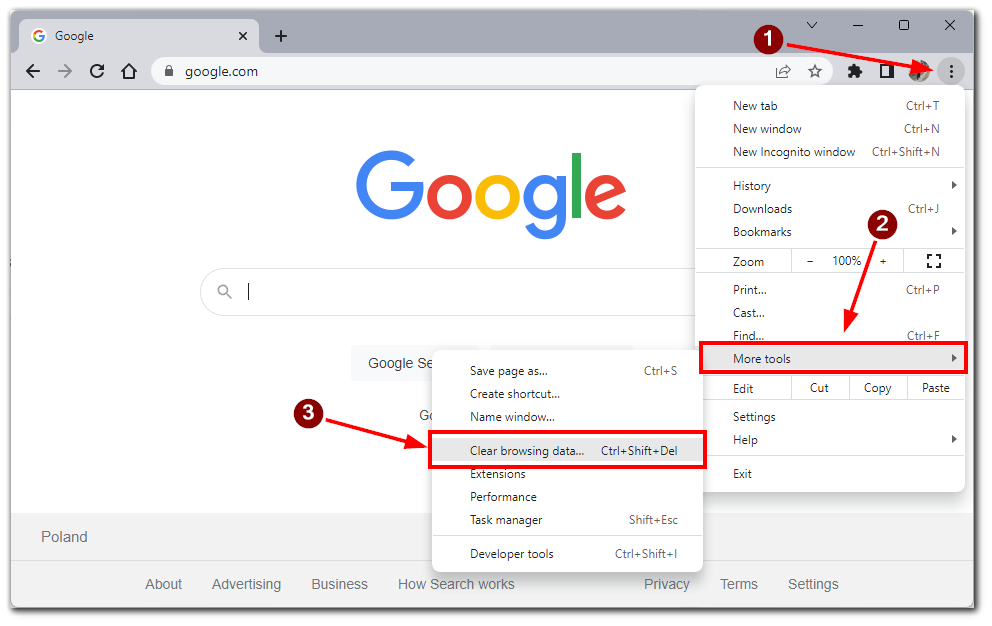Select Find... in the menu
The height and width of the screenshot is (626, 992).
(x=830, y=335)
